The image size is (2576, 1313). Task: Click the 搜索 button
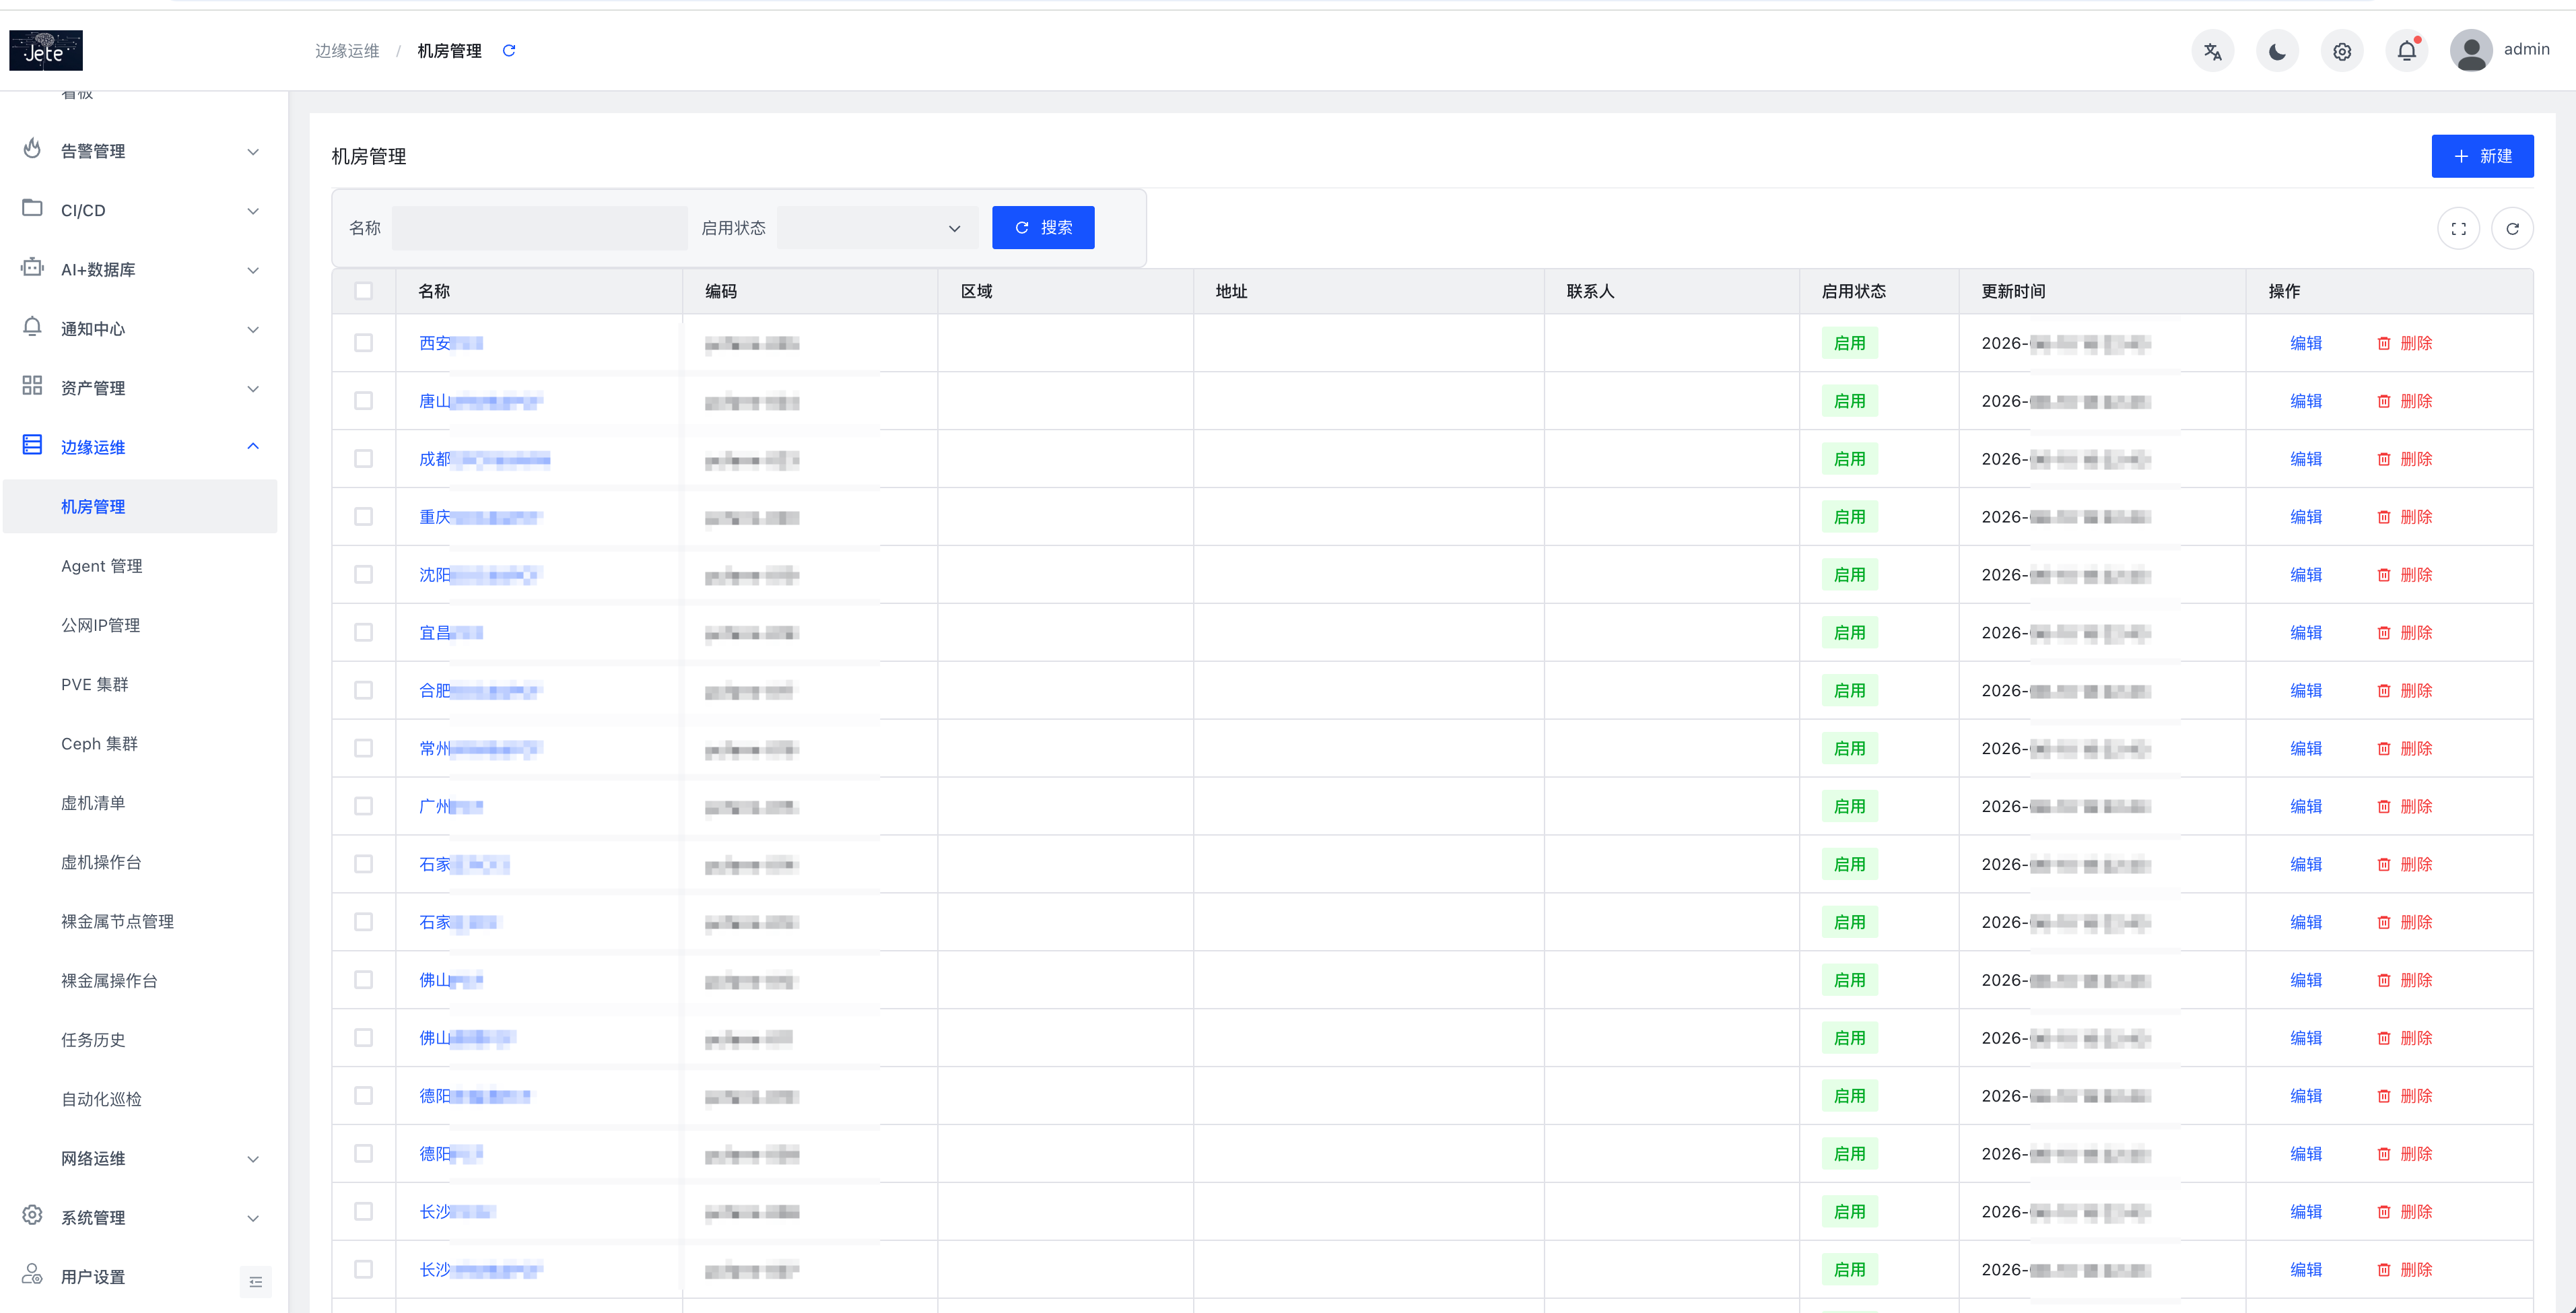coord(1043,228)
